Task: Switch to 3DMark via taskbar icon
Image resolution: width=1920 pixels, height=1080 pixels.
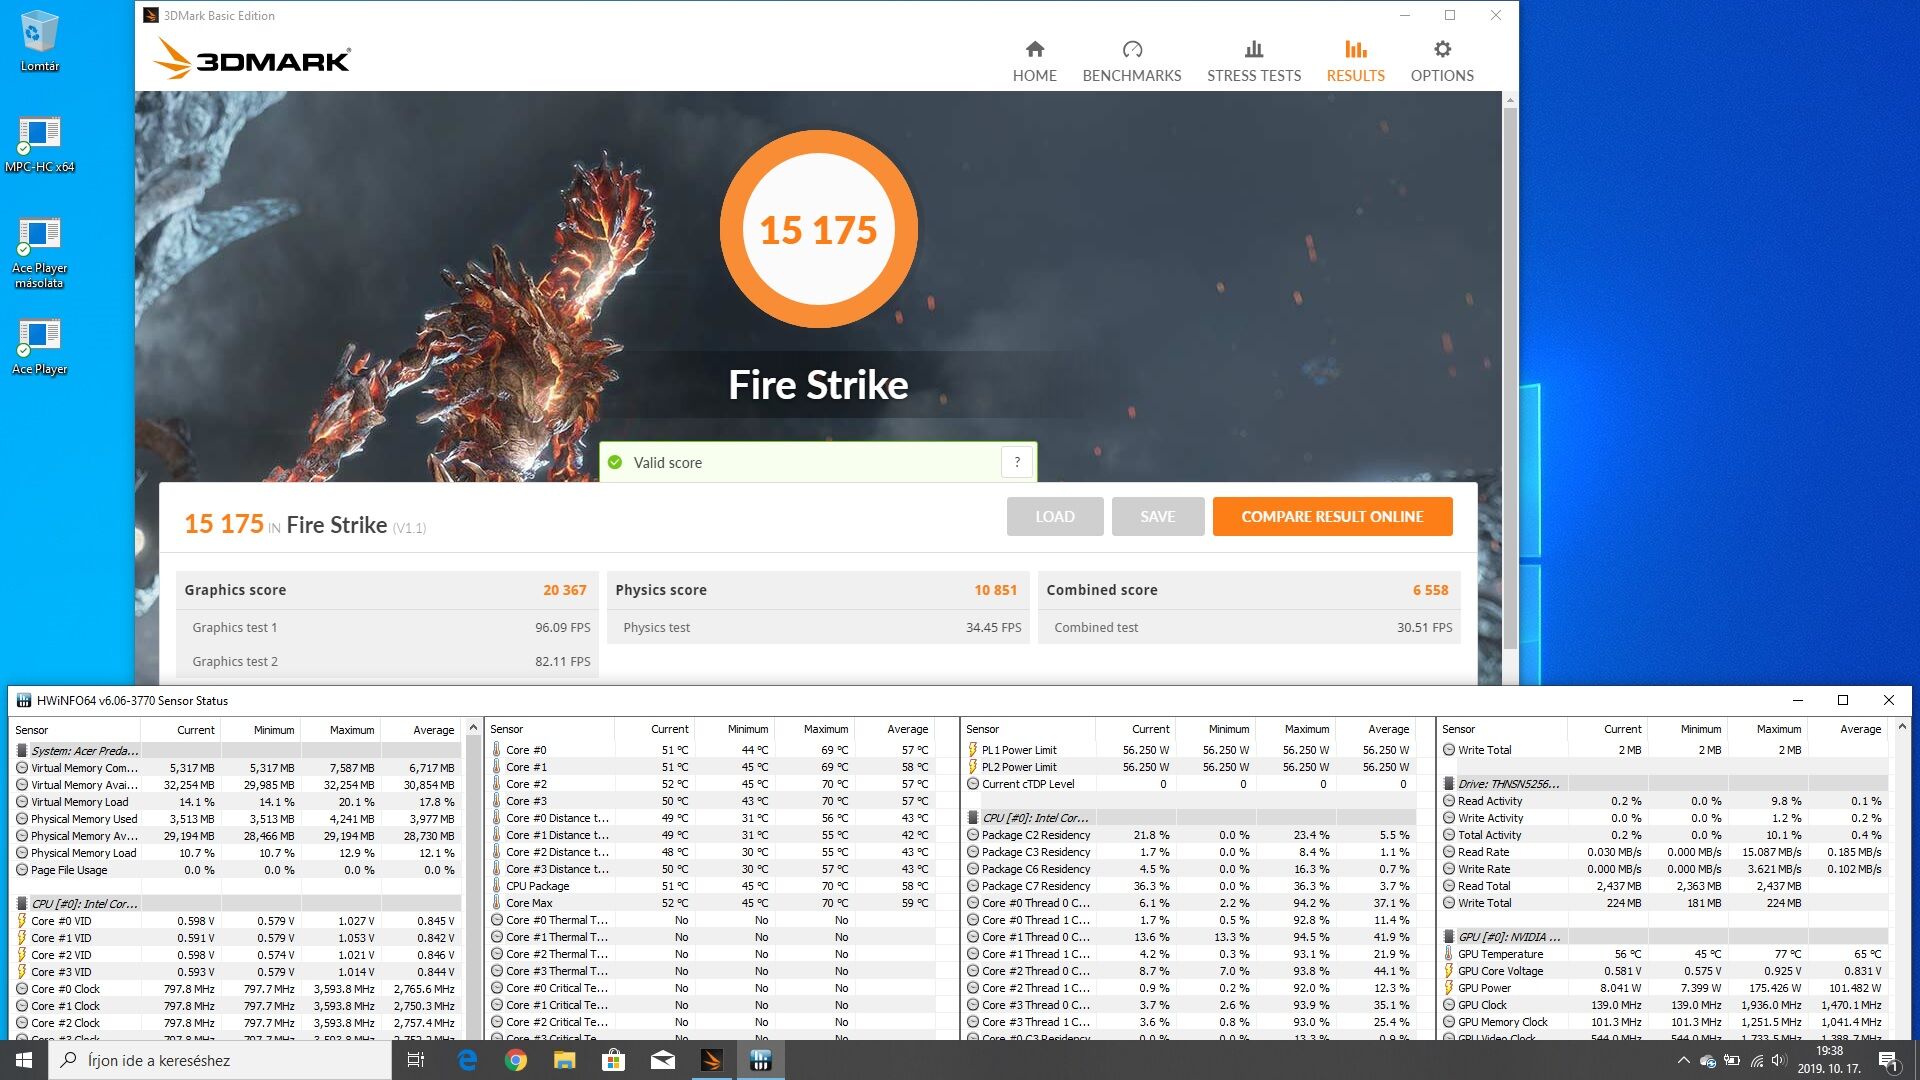Action: 712,1060
